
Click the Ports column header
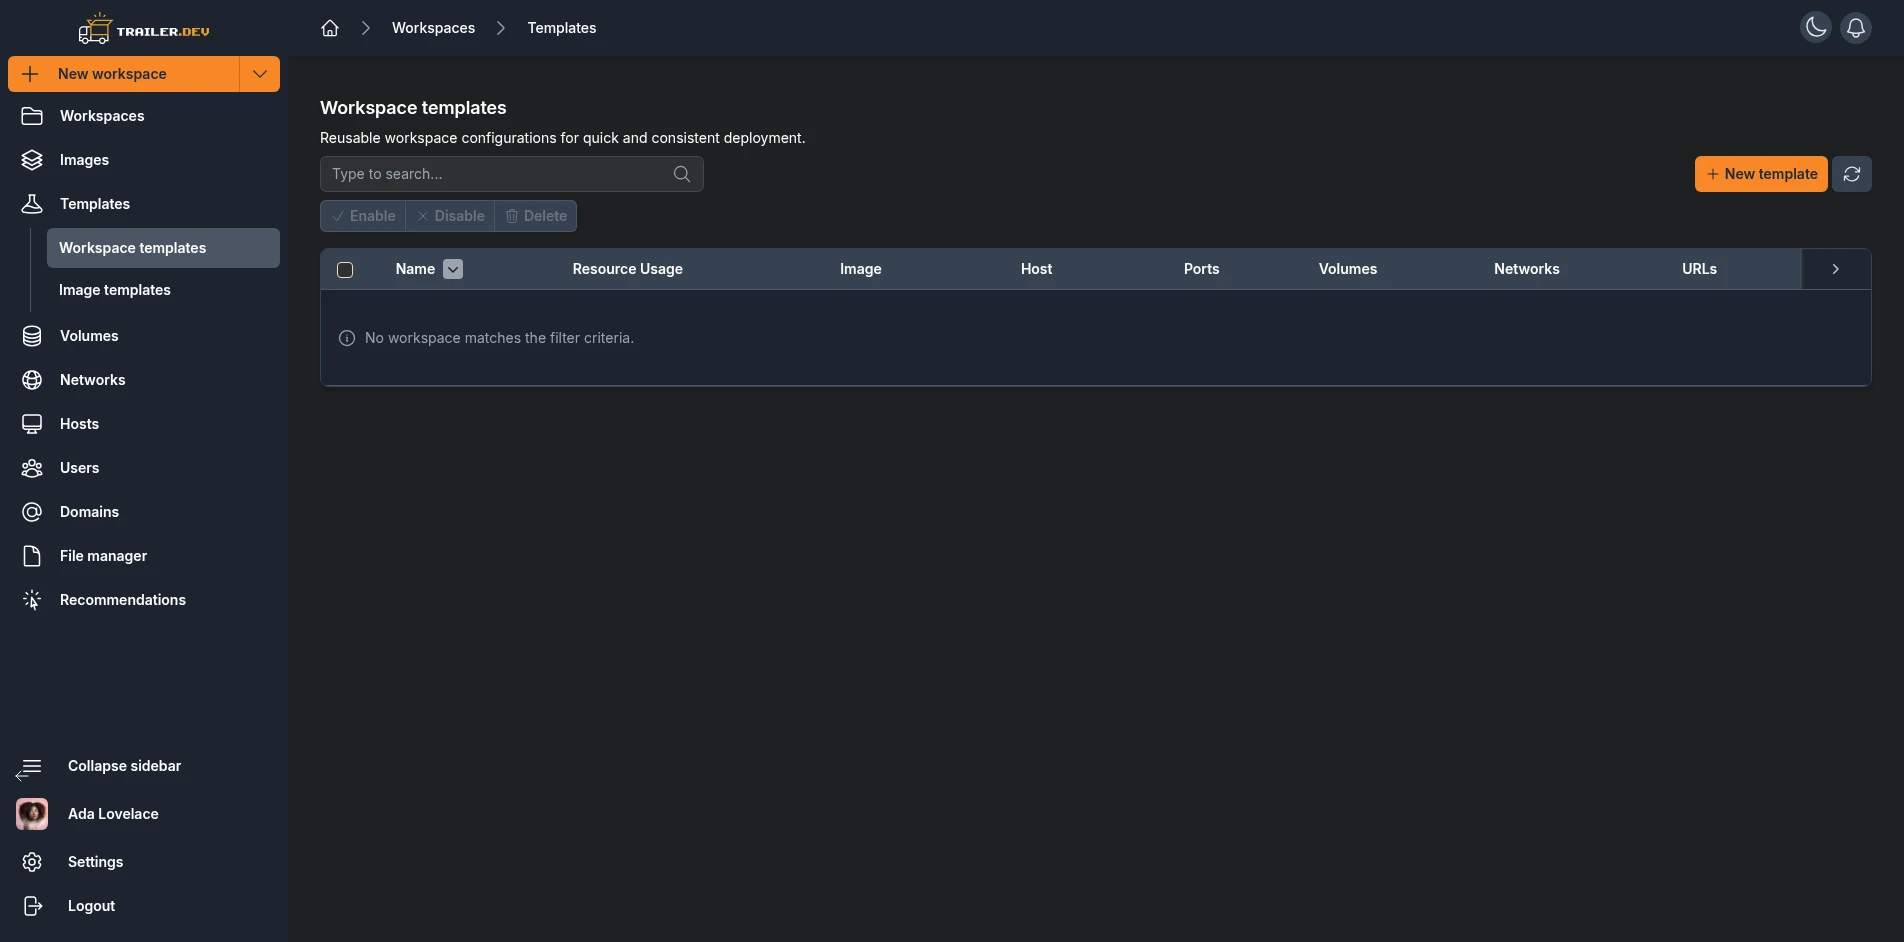pyautogui.click(x=1201, y=269)
